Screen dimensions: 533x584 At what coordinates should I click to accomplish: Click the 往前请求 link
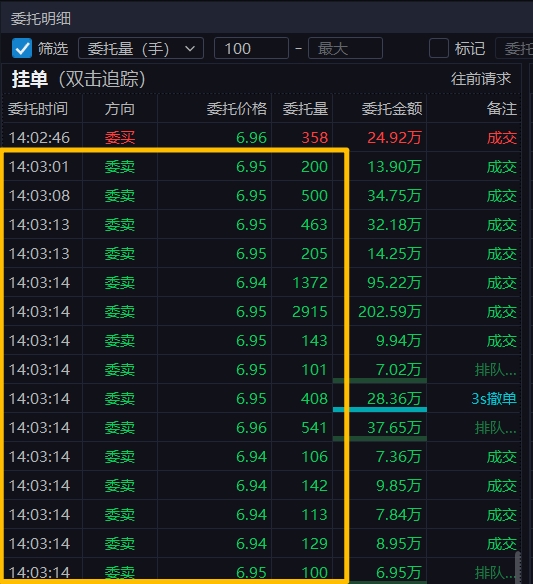pyautogui.click(x=481, y=79)
